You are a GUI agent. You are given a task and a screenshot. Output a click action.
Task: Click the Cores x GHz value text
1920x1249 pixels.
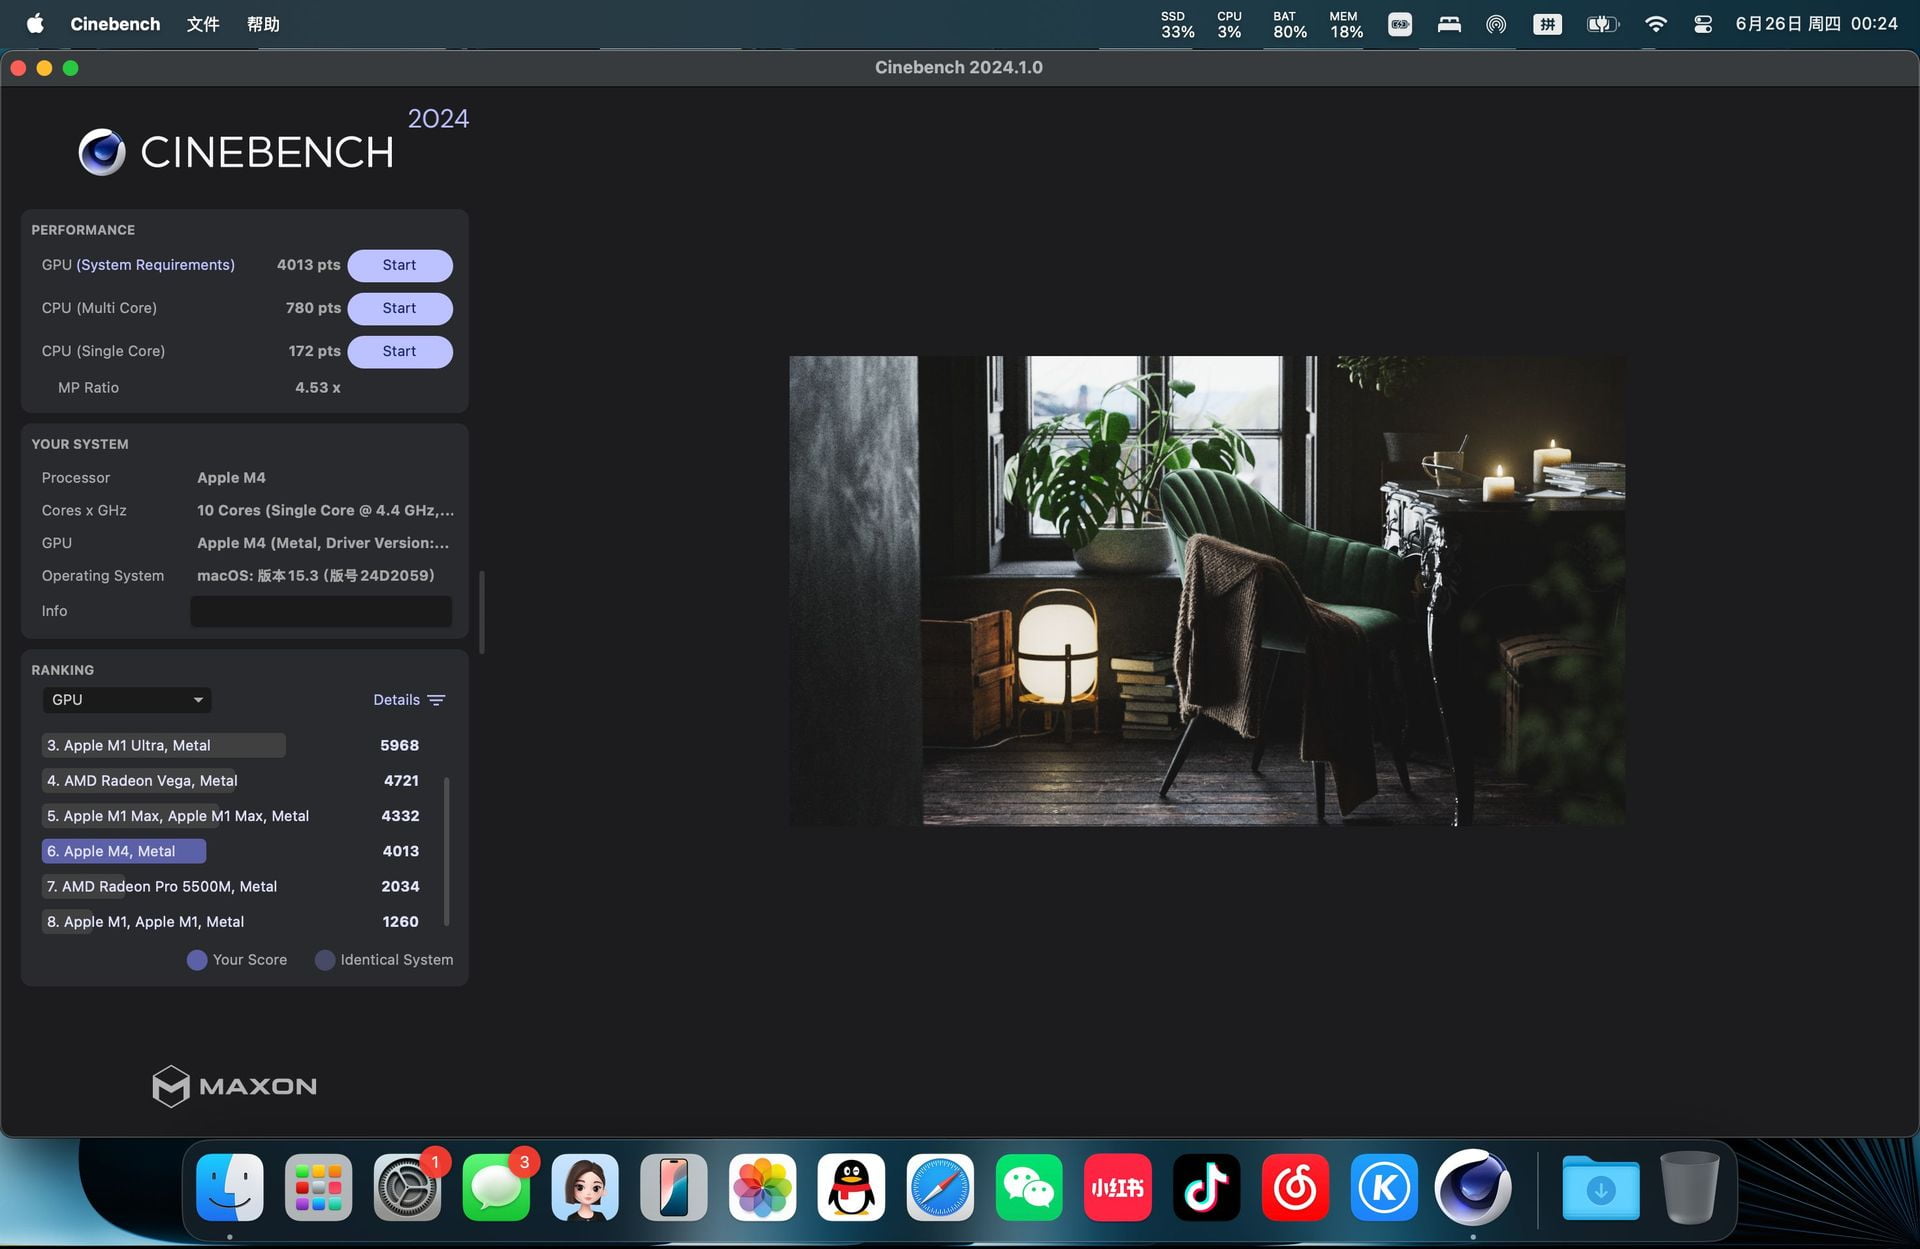325,510
